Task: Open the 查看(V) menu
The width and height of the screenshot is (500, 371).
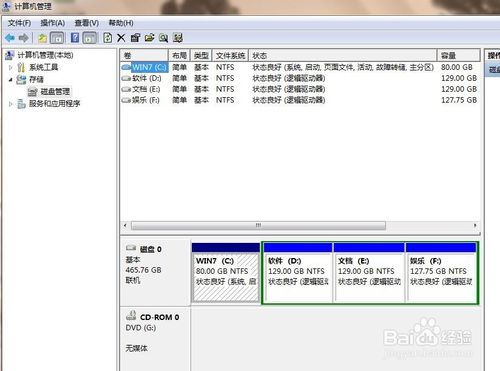Action: click(87, 23)
